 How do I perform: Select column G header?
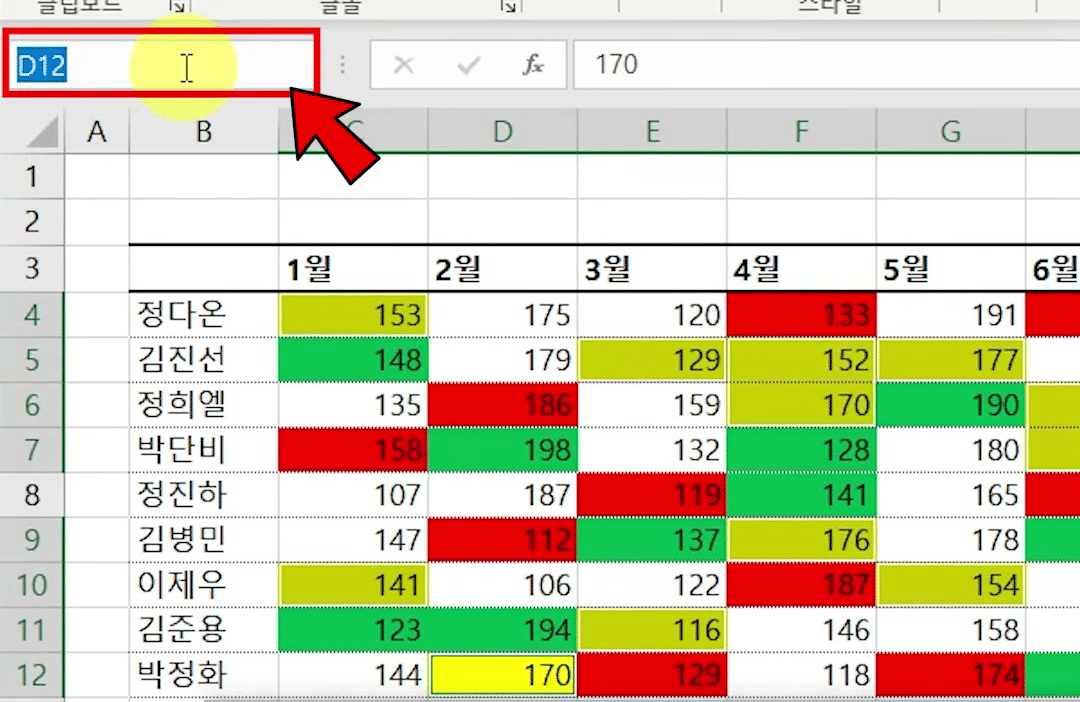[x=951, y=131]
